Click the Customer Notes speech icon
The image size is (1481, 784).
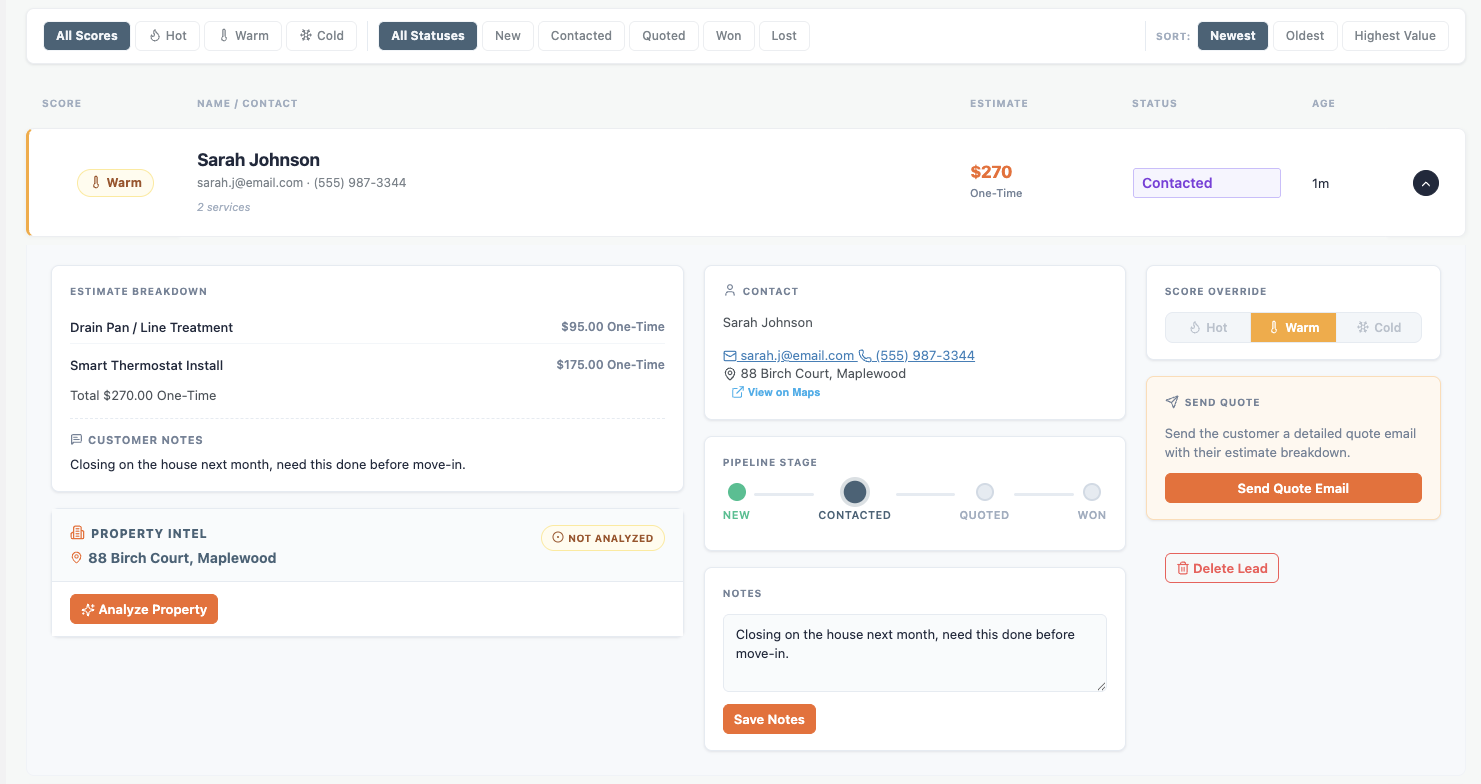[x=77, y=440]
